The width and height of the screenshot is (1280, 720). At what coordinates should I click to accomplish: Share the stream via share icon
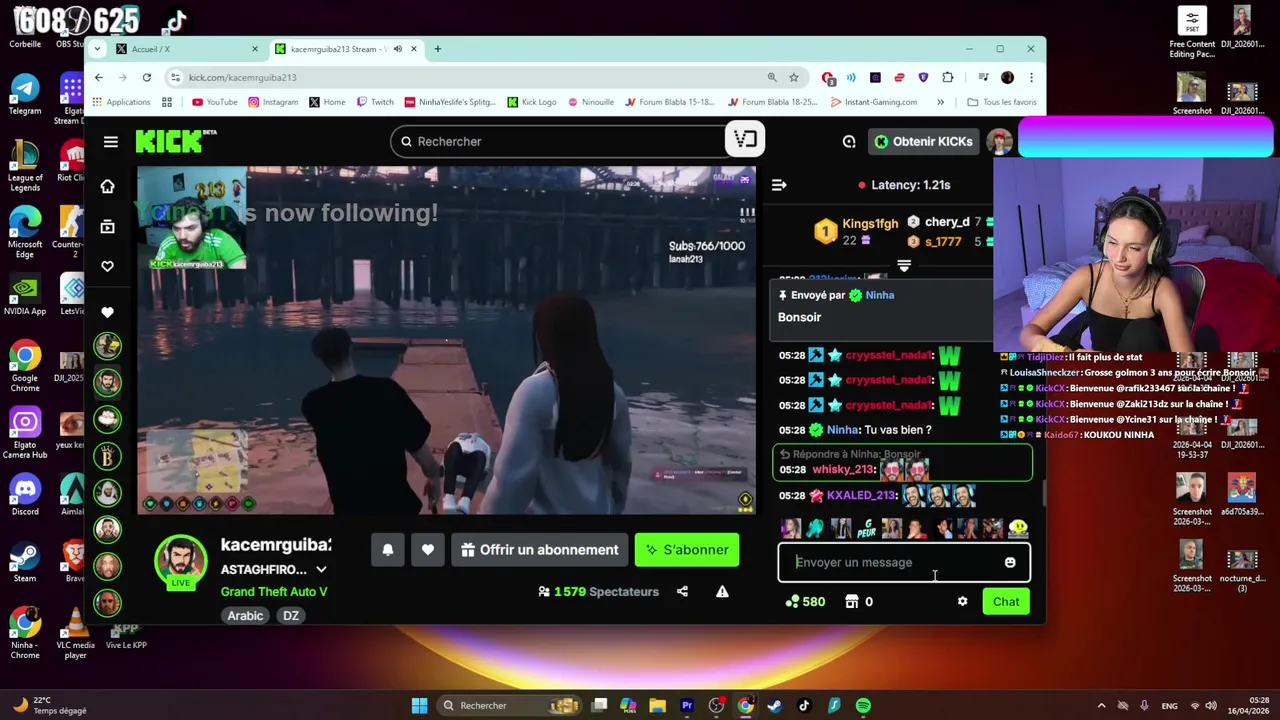(x=682, y=592)
